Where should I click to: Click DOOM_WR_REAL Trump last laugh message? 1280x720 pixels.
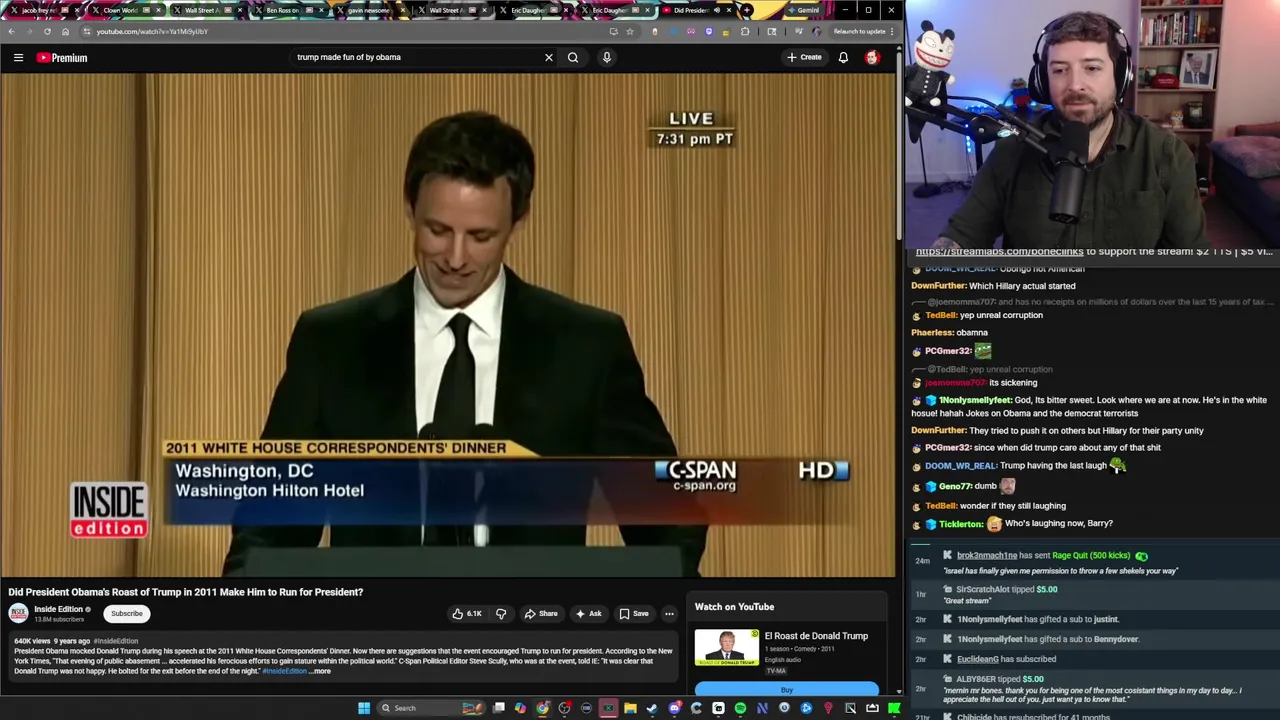tap(1025, 465)
